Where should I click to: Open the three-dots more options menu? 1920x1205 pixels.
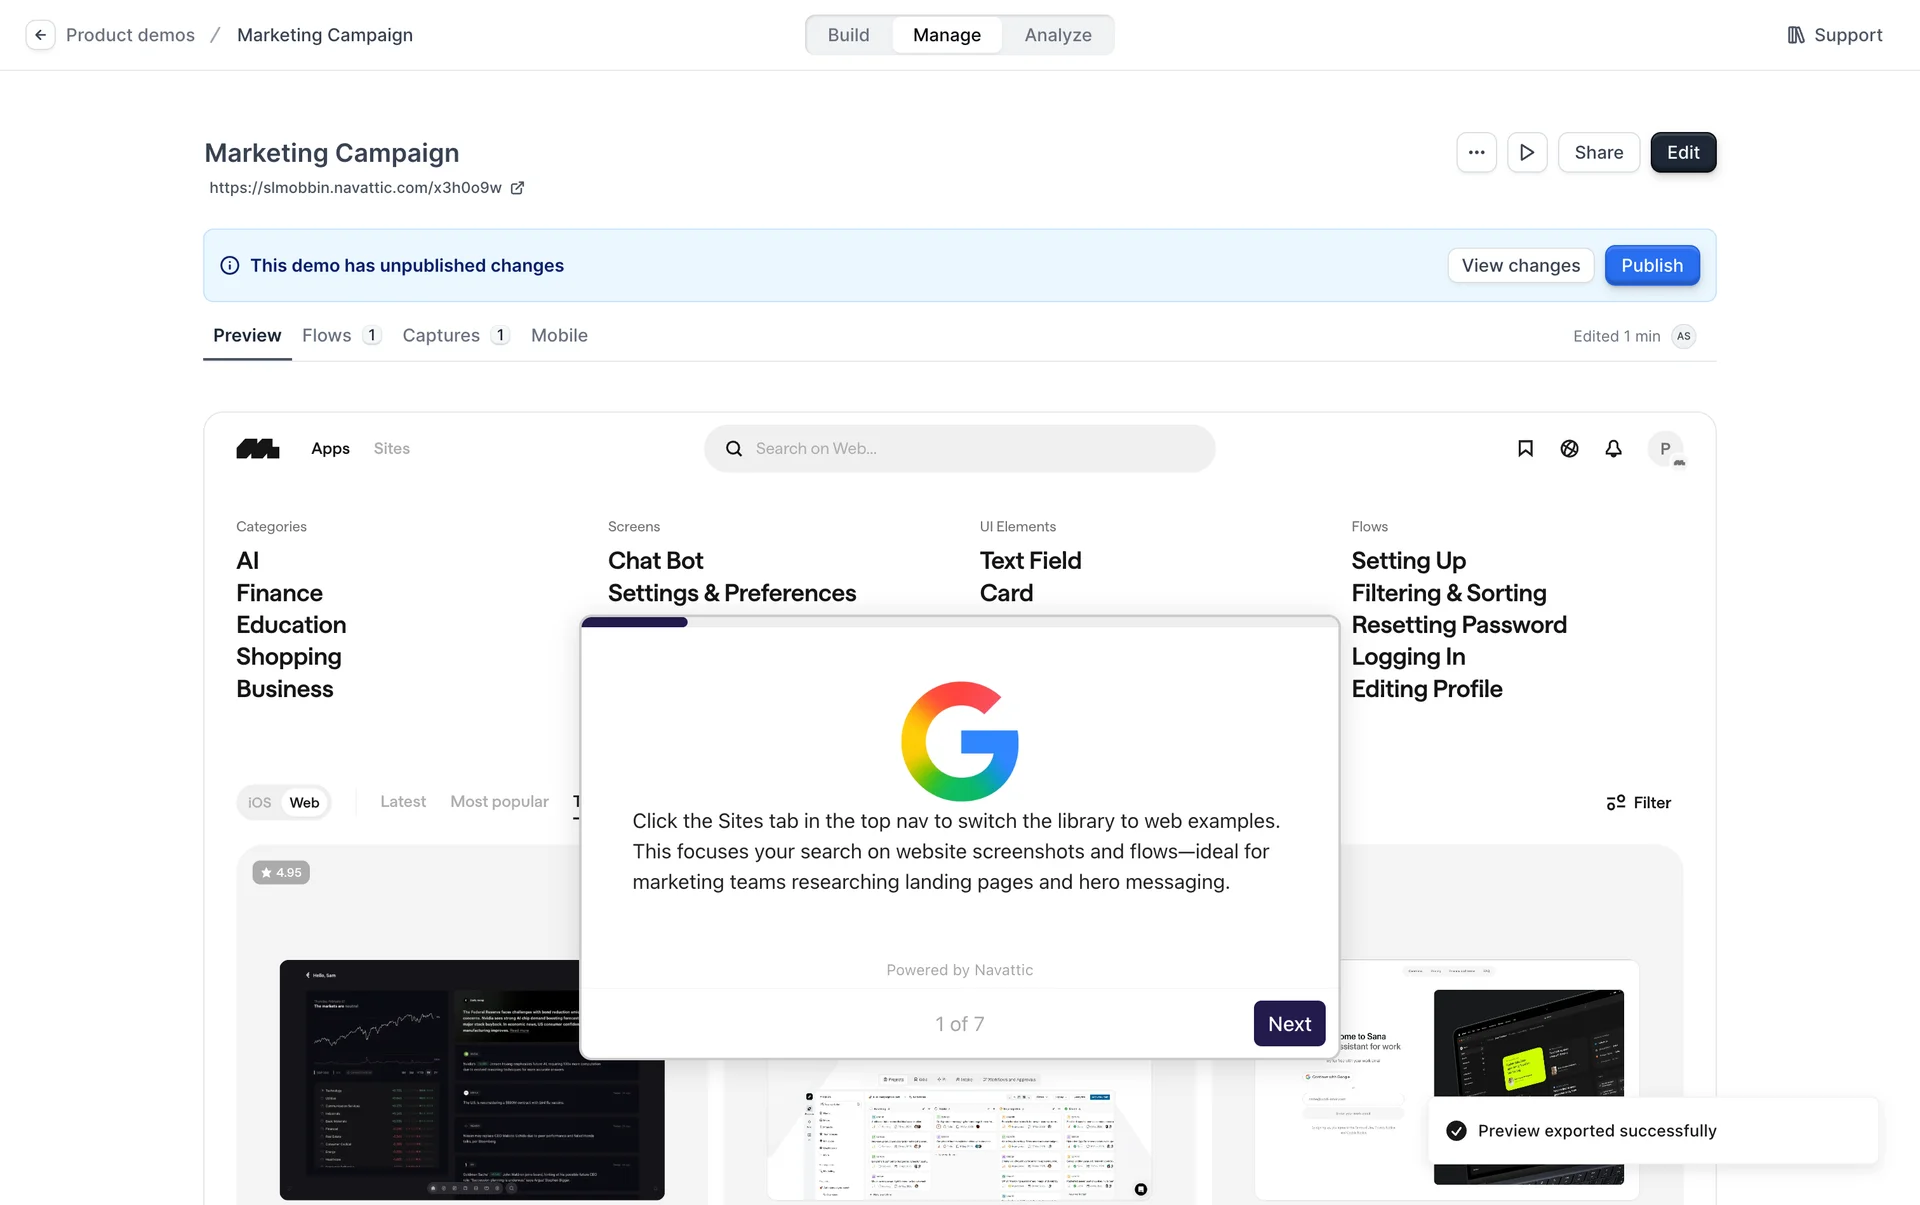[1476, 153]
